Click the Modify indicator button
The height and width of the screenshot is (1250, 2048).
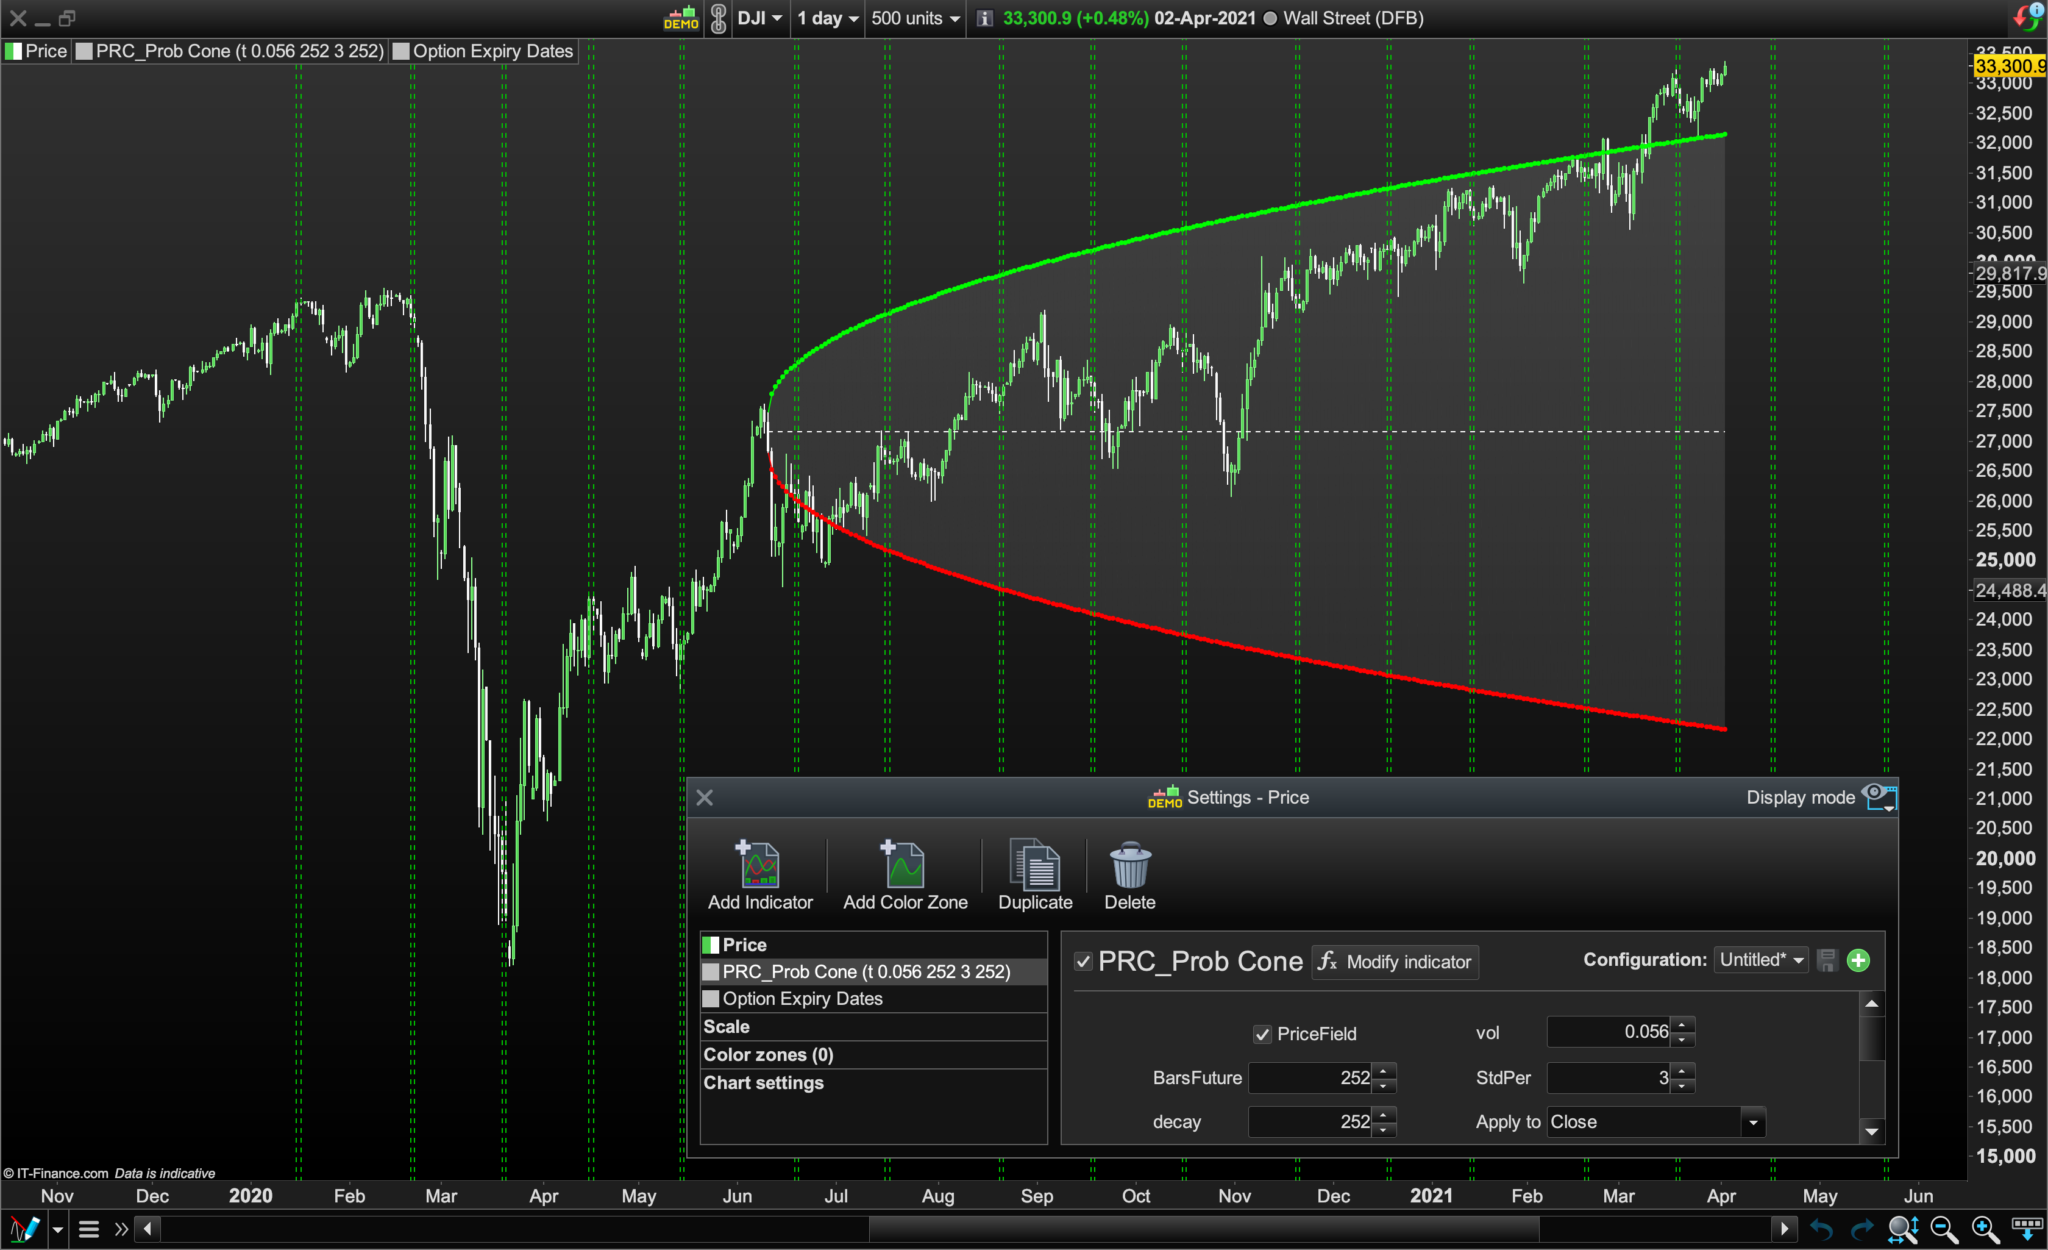point(1395,962)
